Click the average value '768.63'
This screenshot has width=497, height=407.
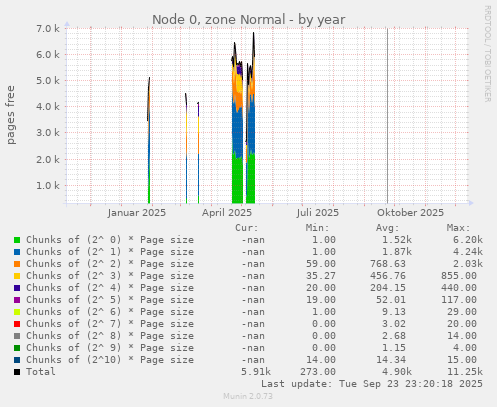pyautogui.click(x=388, y=264)
